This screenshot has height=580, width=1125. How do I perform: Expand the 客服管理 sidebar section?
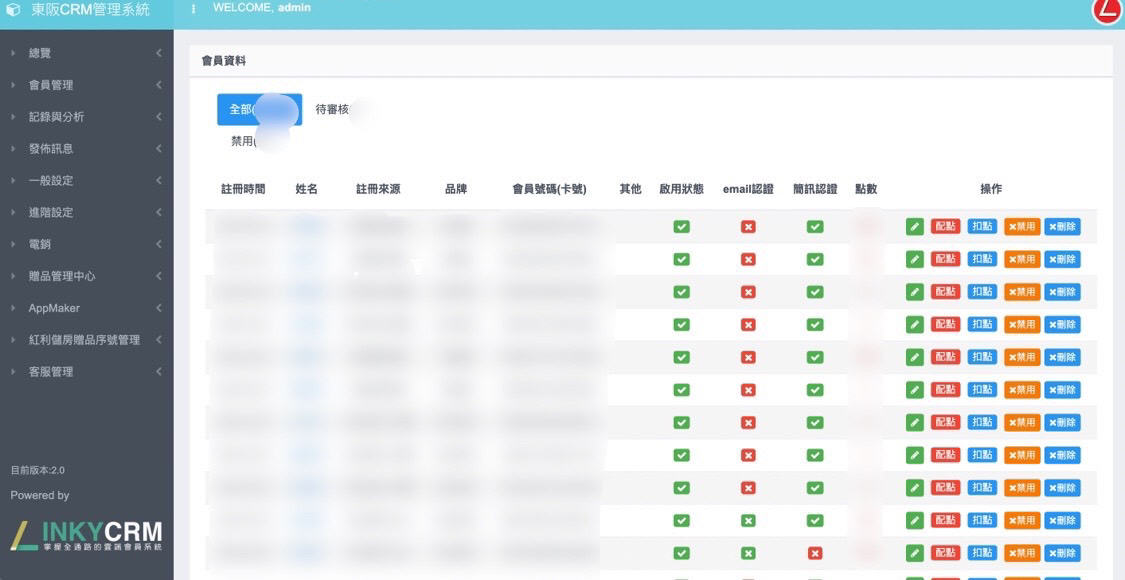pyautogui.click(x=50, y=372)
